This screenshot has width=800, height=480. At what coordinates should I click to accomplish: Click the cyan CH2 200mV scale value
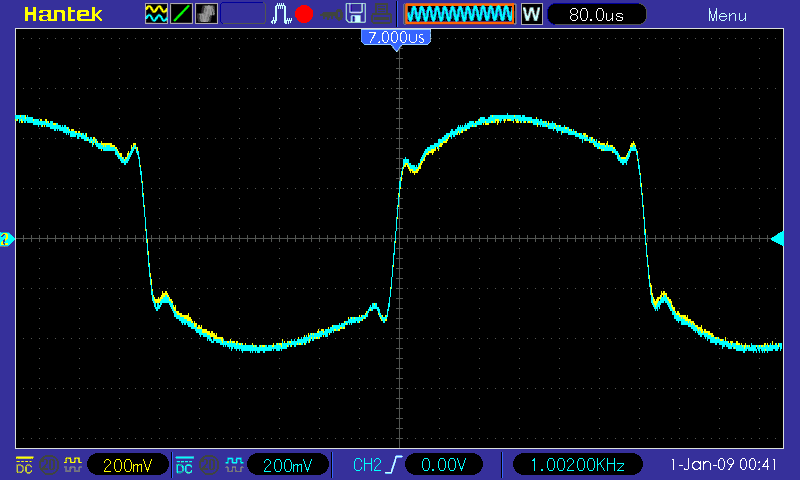point(288,465)
